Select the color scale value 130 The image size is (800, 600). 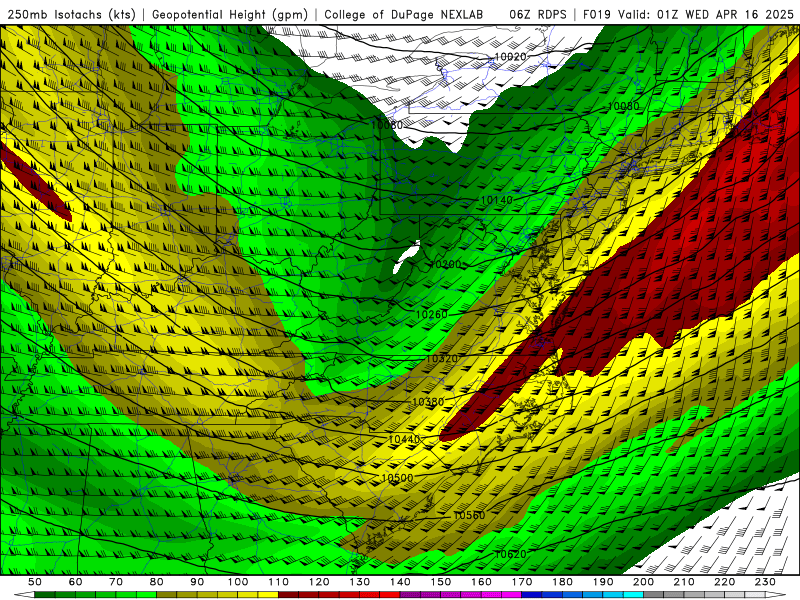click(360, 582)
